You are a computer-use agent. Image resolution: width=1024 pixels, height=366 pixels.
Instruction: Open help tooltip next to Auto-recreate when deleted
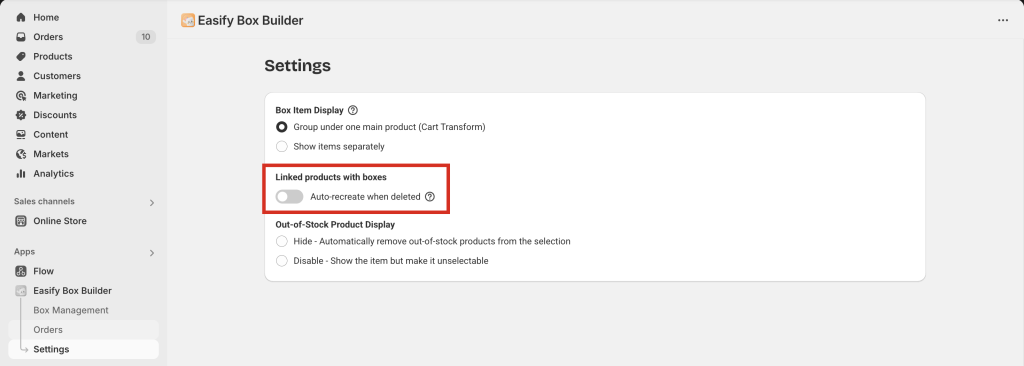(x=429, y=197)
